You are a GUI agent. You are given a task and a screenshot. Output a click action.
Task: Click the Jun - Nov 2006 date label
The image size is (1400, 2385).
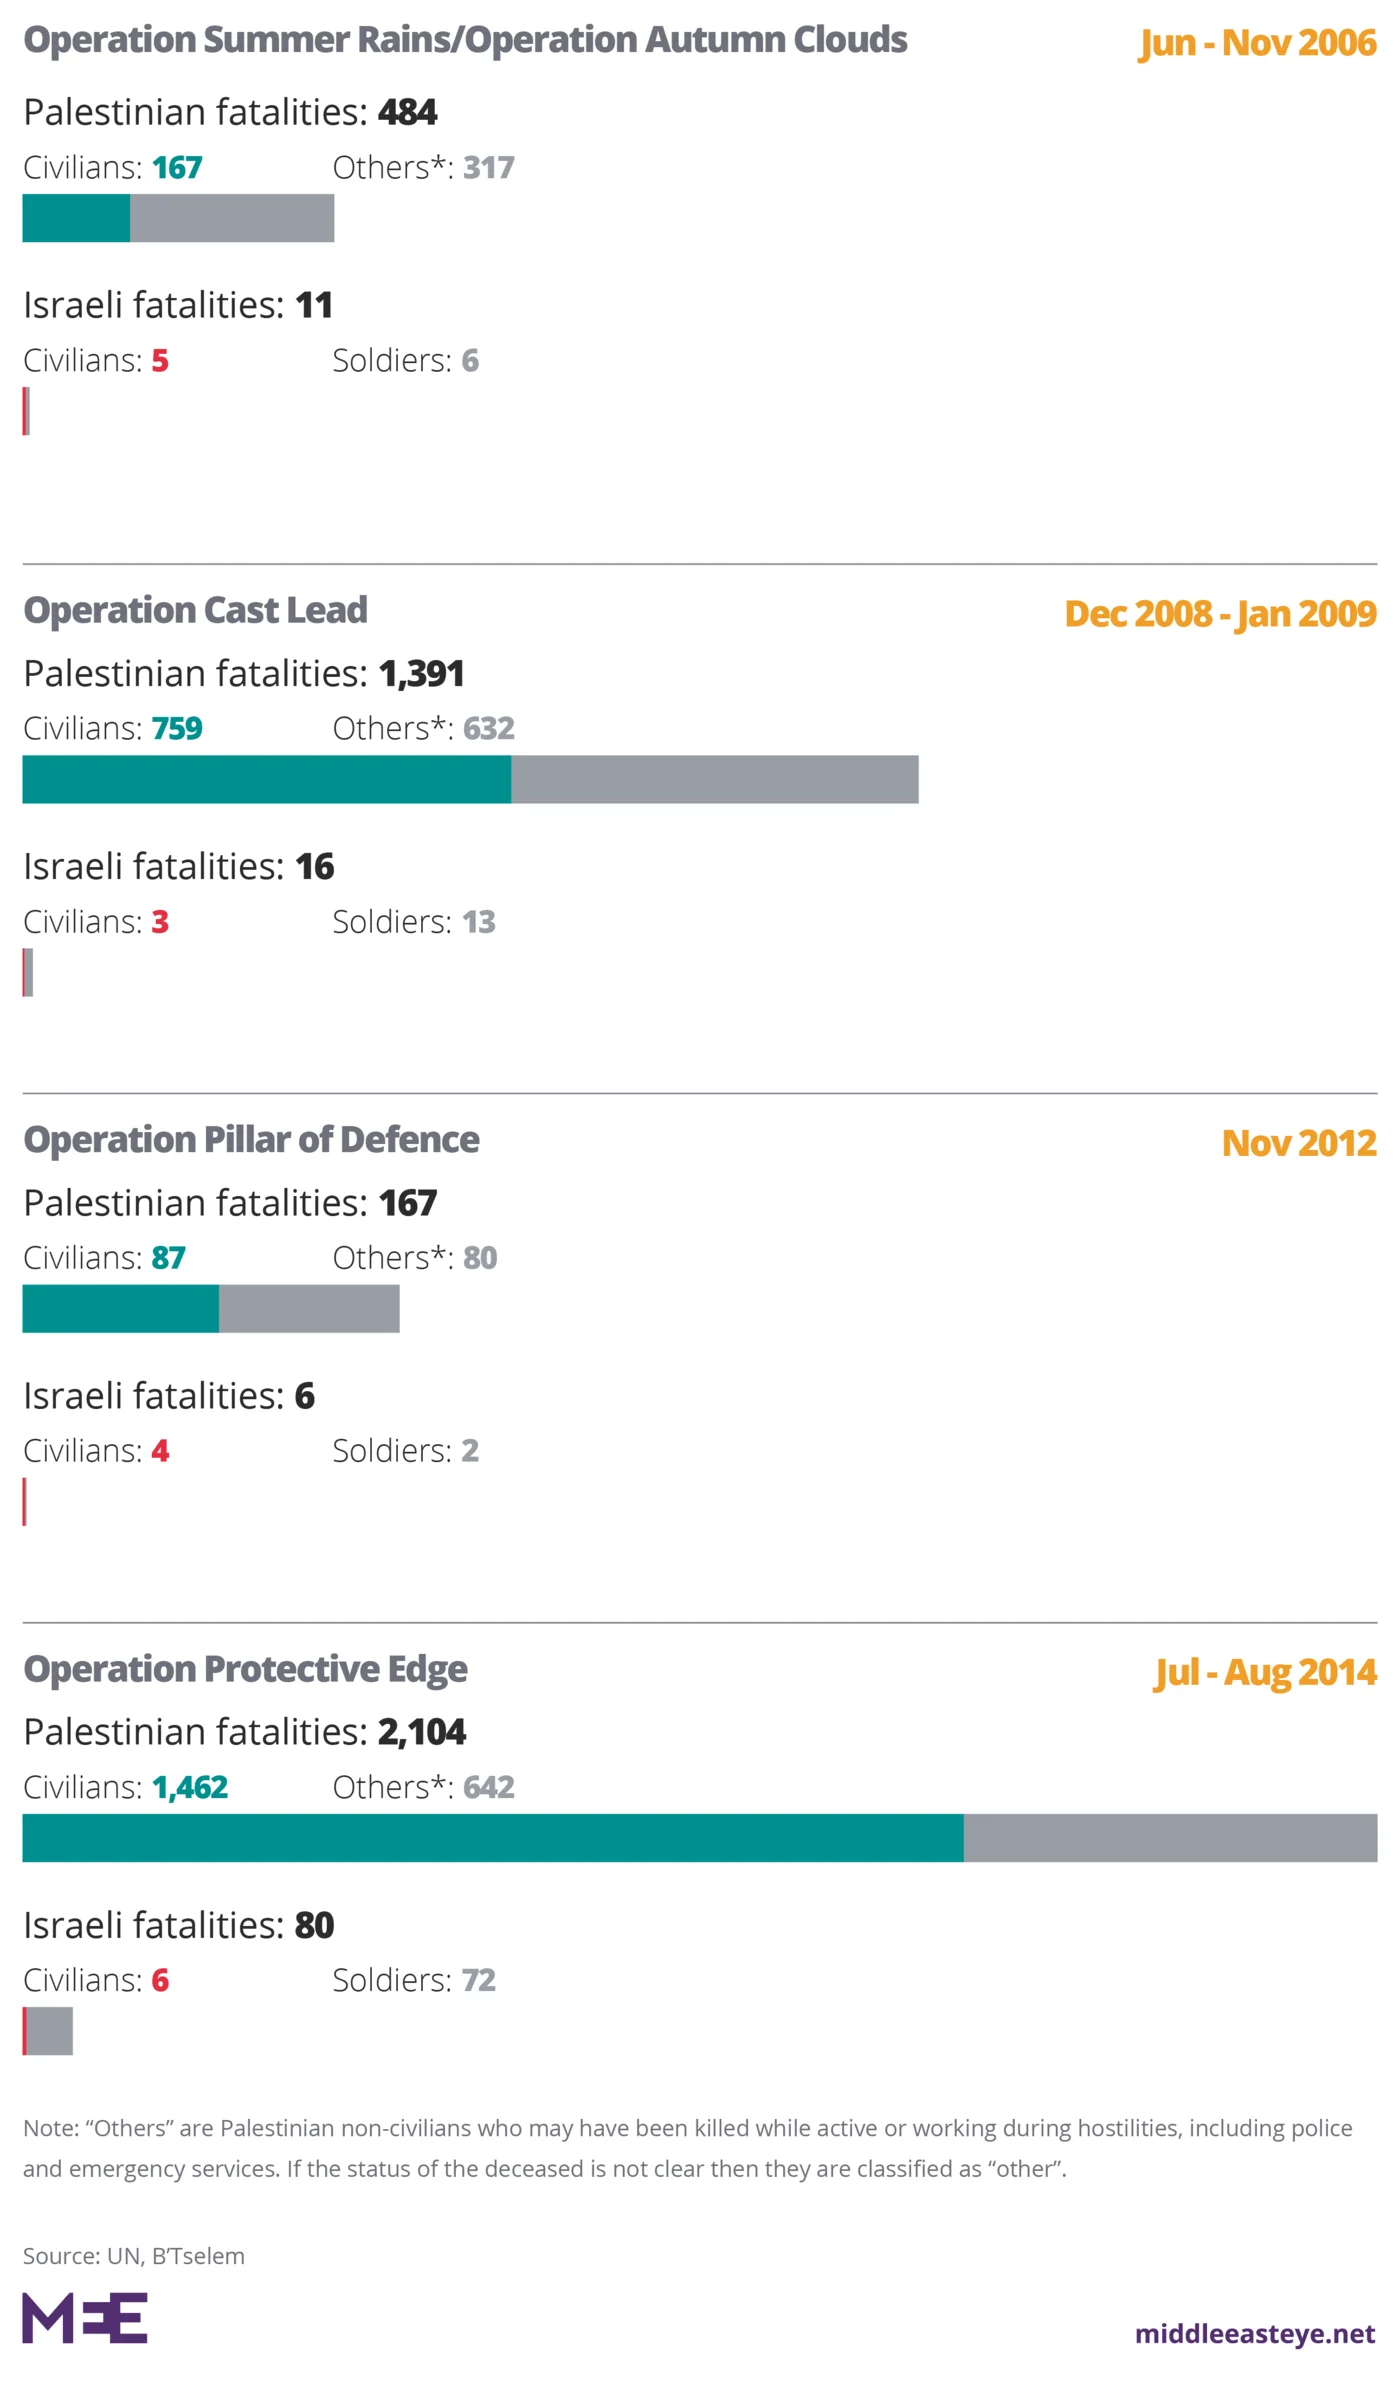(x=1257, y=43)
